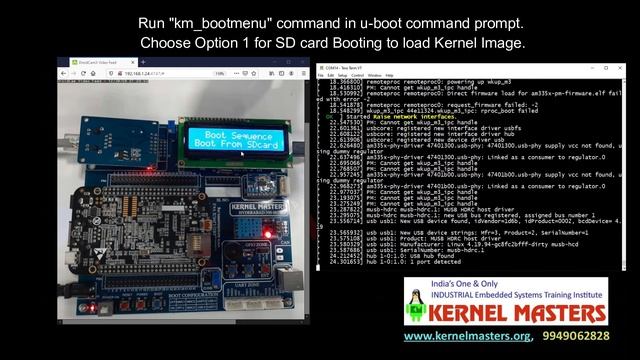Toggle the Firefox sidebar view
The height and width of the screenshot is (360, 640).
point(281,73)
